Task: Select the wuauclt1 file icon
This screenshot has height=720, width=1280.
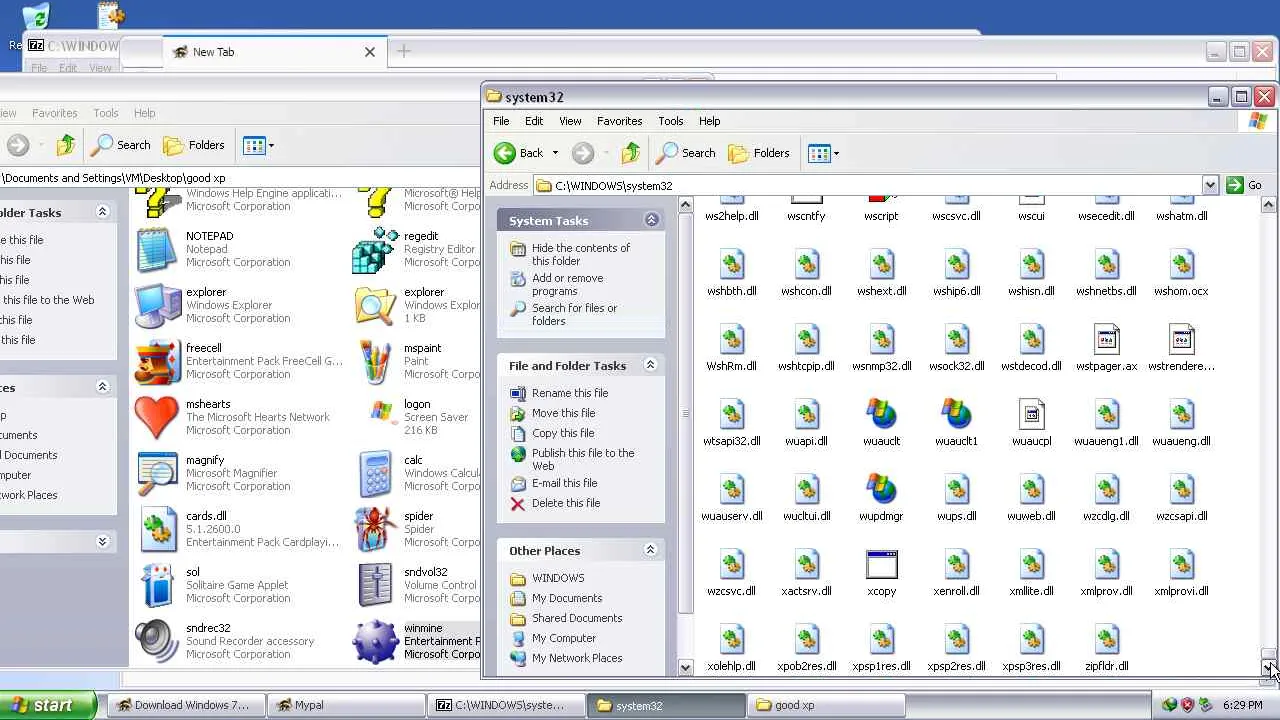Action: coord(956,415)
